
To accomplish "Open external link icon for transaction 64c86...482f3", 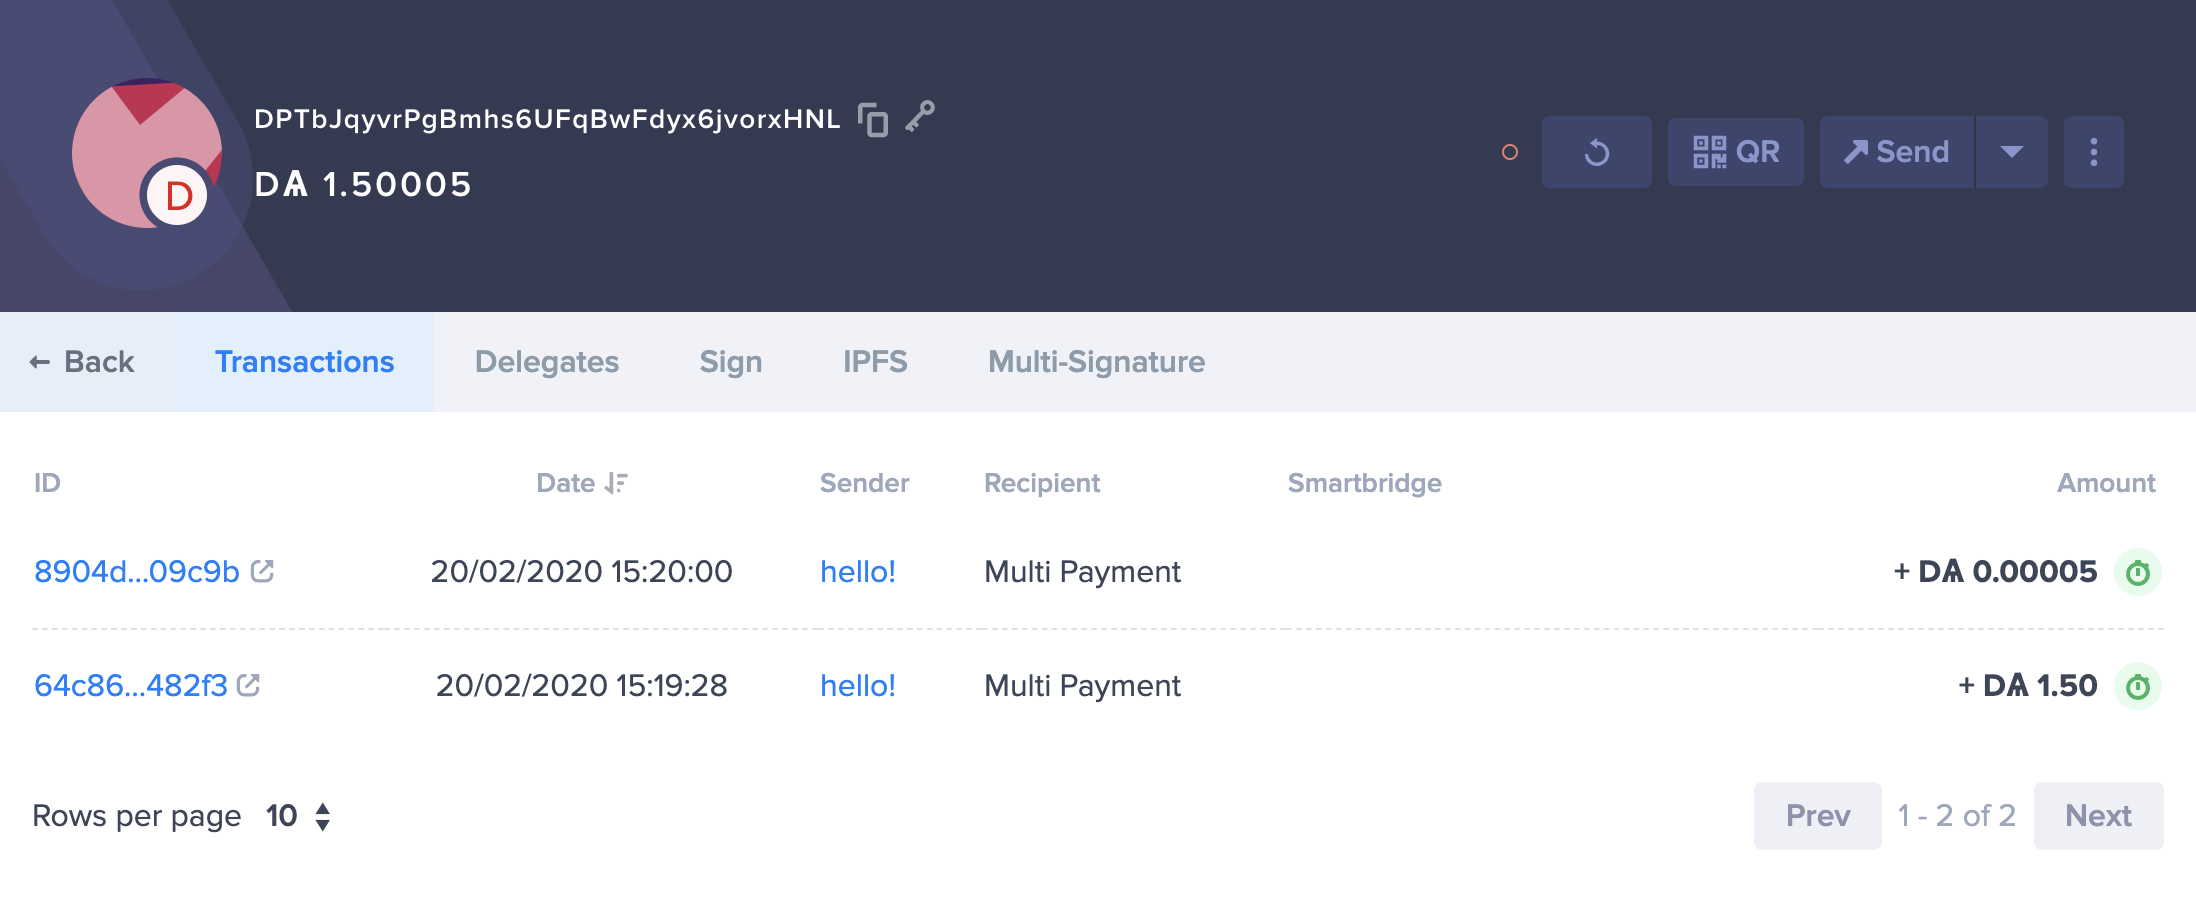I will pyautogui.click(x=249, y=685).
